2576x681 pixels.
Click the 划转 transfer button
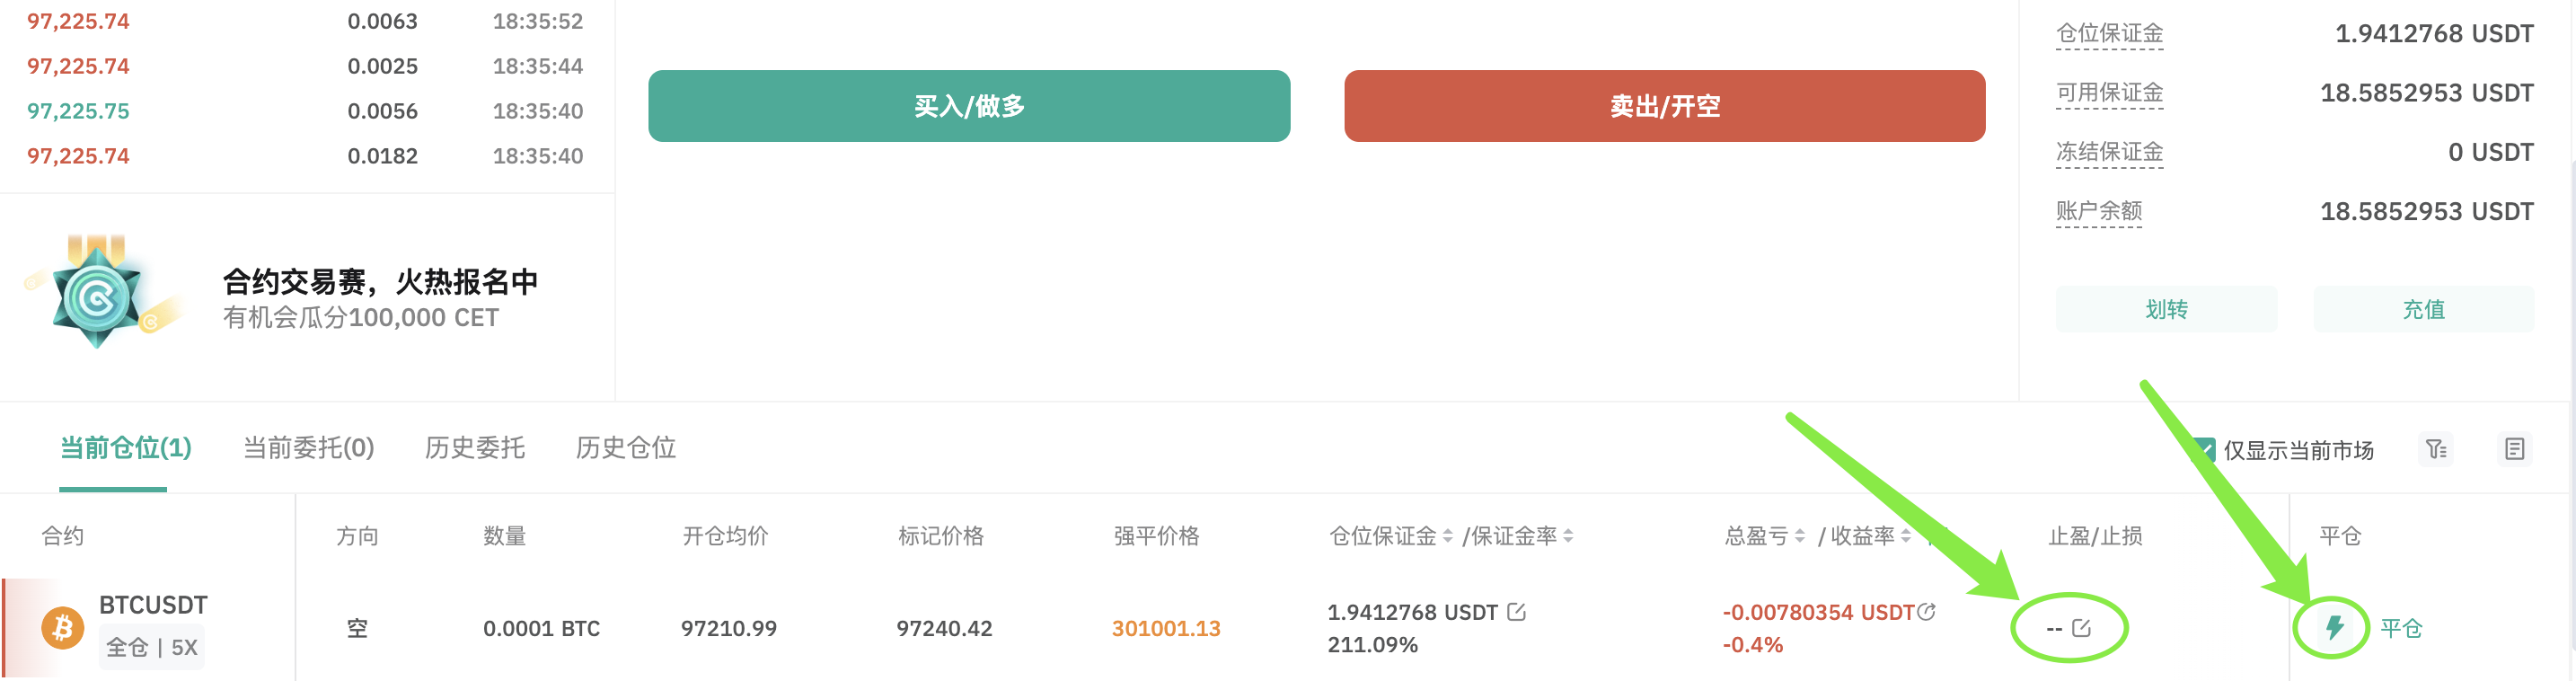[x=2166, y=309]
